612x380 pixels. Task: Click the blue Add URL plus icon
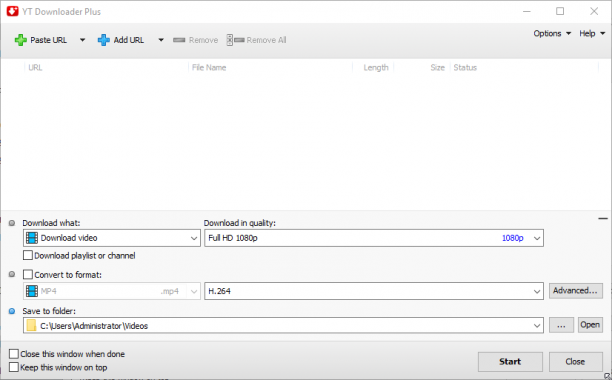(x=103, y=40)
